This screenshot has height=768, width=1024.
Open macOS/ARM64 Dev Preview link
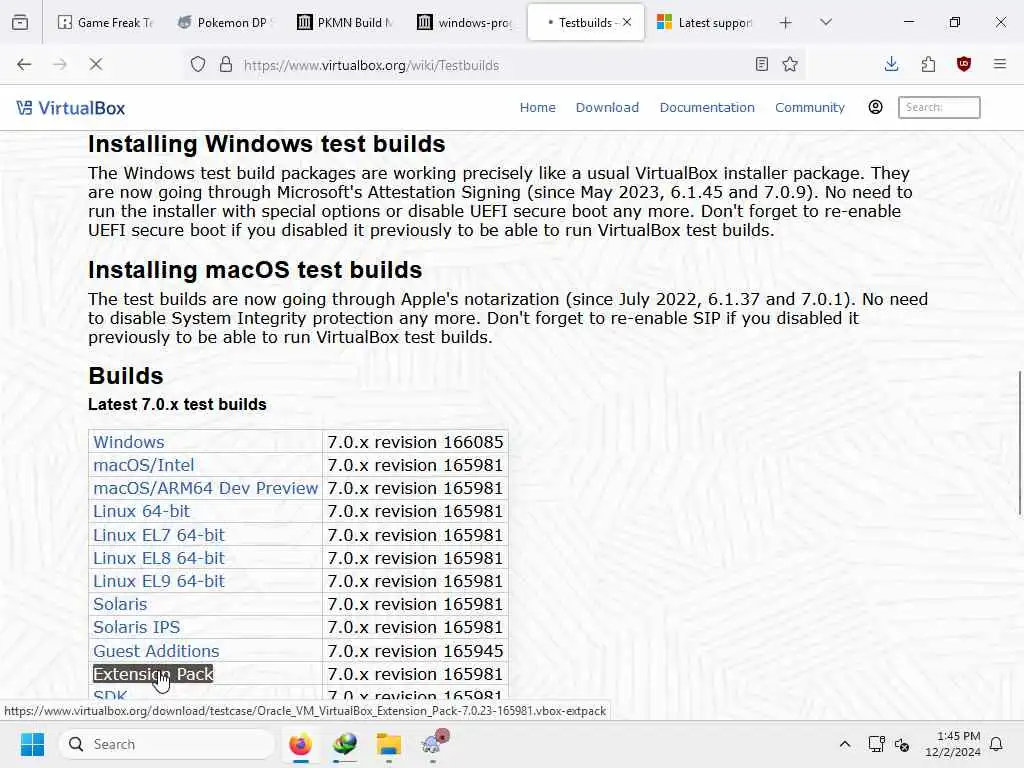(205, 488)
